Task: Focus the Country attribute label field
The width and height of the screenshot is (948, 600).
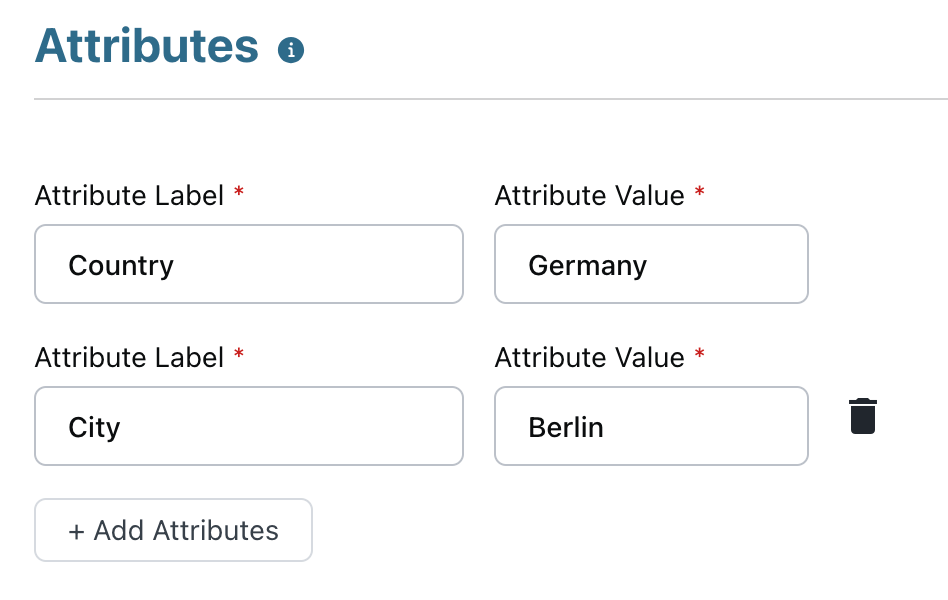Action: point(248,264)
